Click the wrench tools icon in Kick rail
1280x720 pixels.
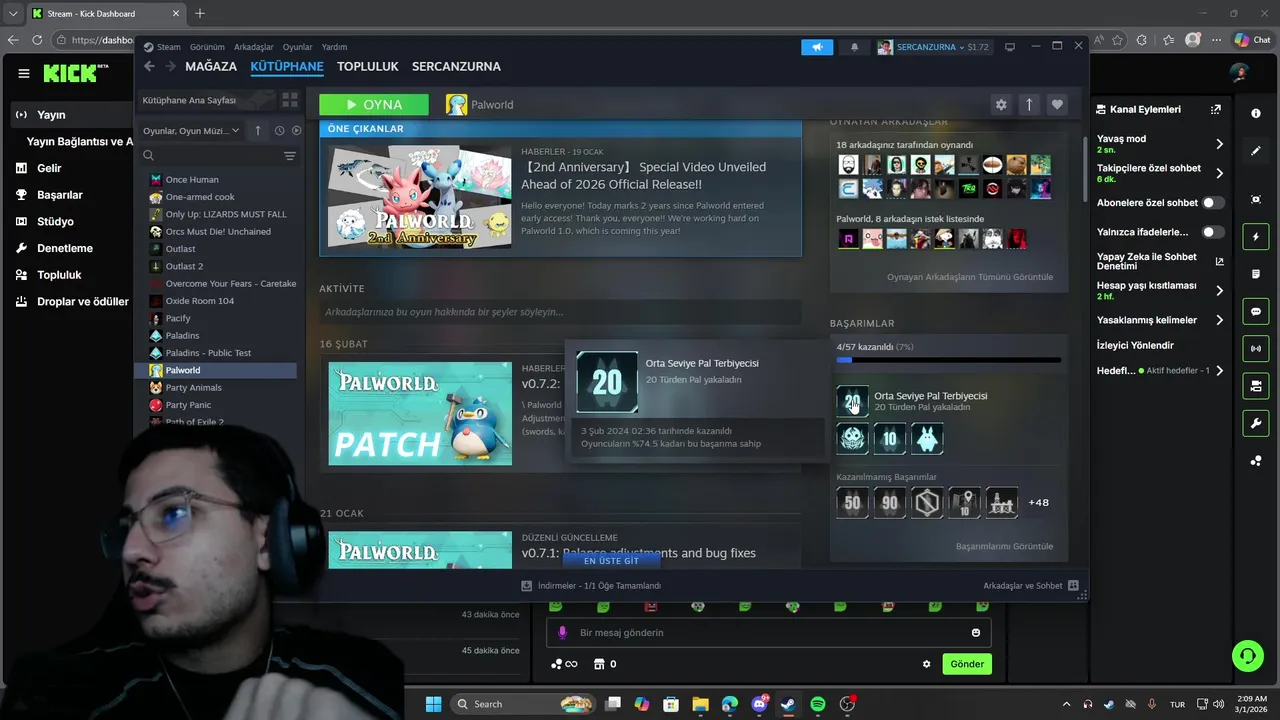click(x=1256, y=423)
